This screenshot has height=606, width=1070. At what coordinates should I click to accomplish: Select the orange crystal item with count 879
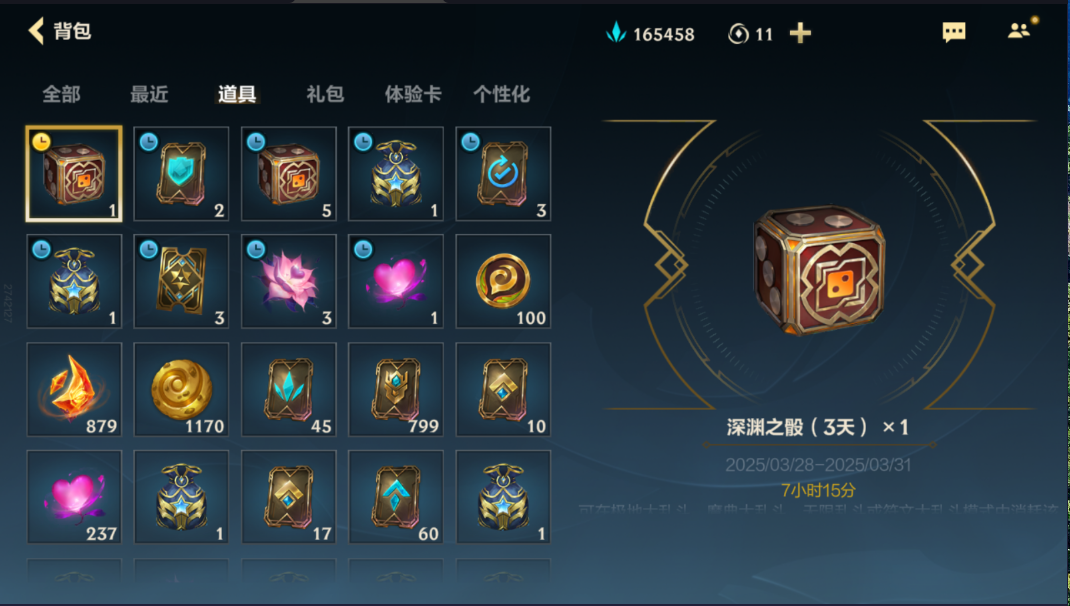click(74, 389)
